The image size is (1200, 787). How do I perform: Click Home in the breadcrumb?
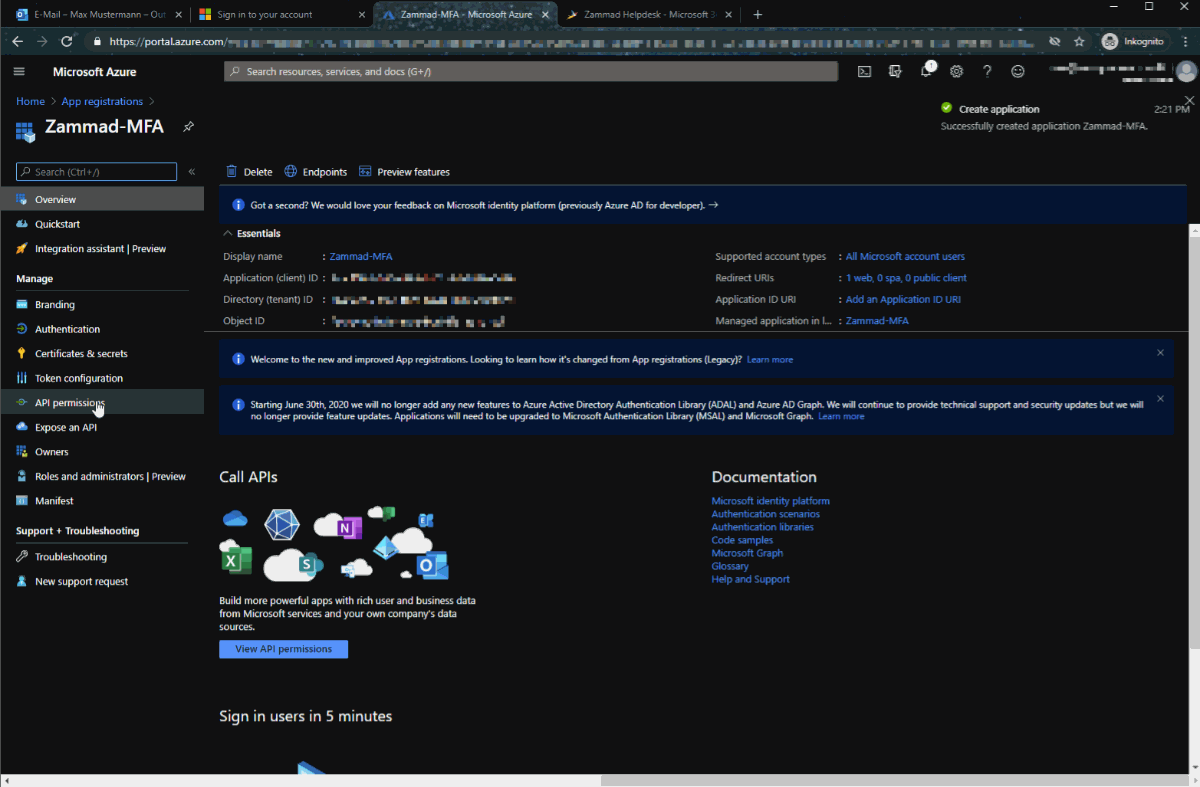coord(30,101)
